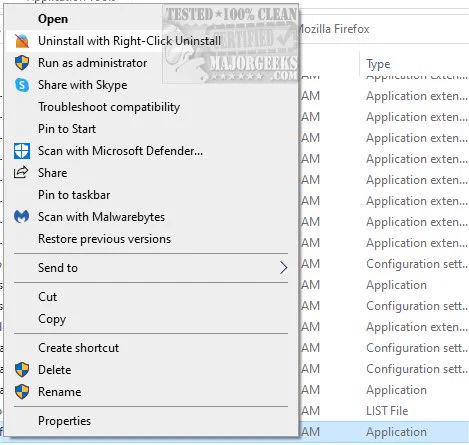Image resolution: width=469 pixels, height=445 pixels.
Task: Click the shield icon beside Delete
Action: click(x=22, y=370)
